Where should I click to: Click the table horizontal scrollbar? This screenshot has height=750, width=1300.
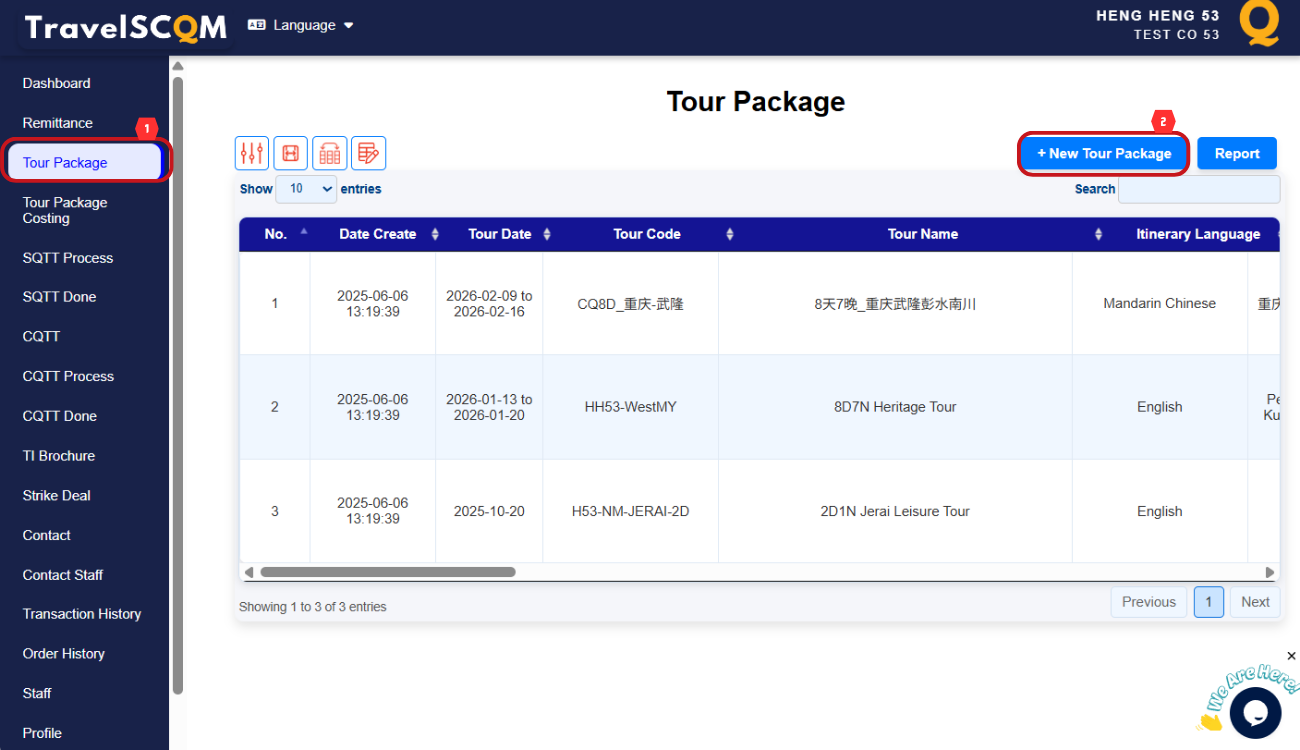point(388,572)
